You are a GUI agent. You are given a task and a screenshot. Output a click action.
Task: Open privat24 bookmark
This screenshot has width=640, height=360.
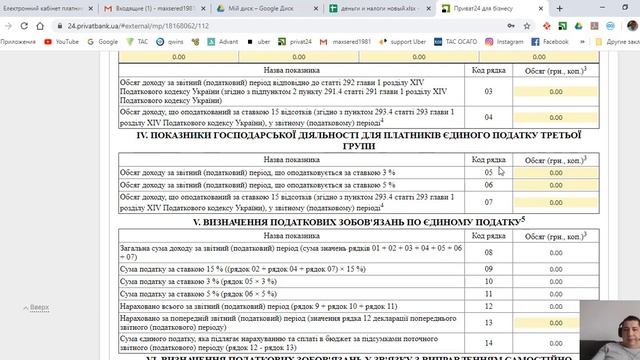[x=295, y=42]
